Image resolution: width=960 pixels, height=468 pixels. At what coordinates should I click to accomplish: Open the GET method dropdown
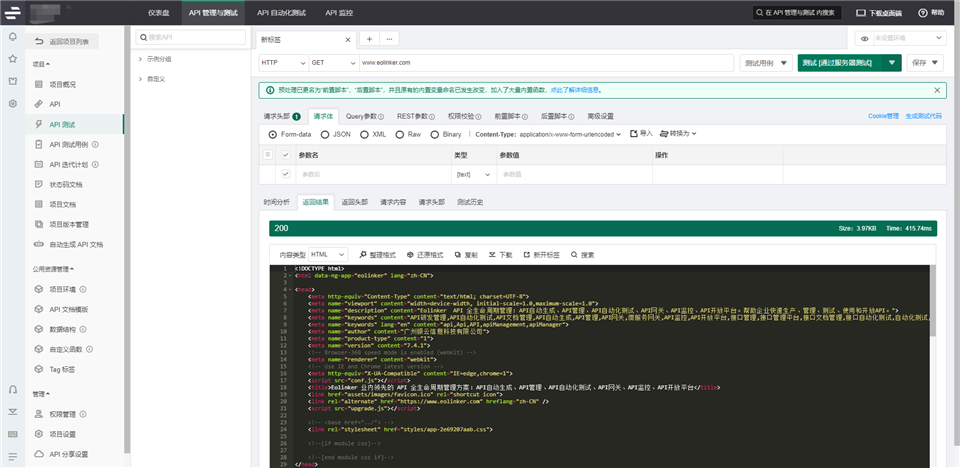click(x=334, y=62)
